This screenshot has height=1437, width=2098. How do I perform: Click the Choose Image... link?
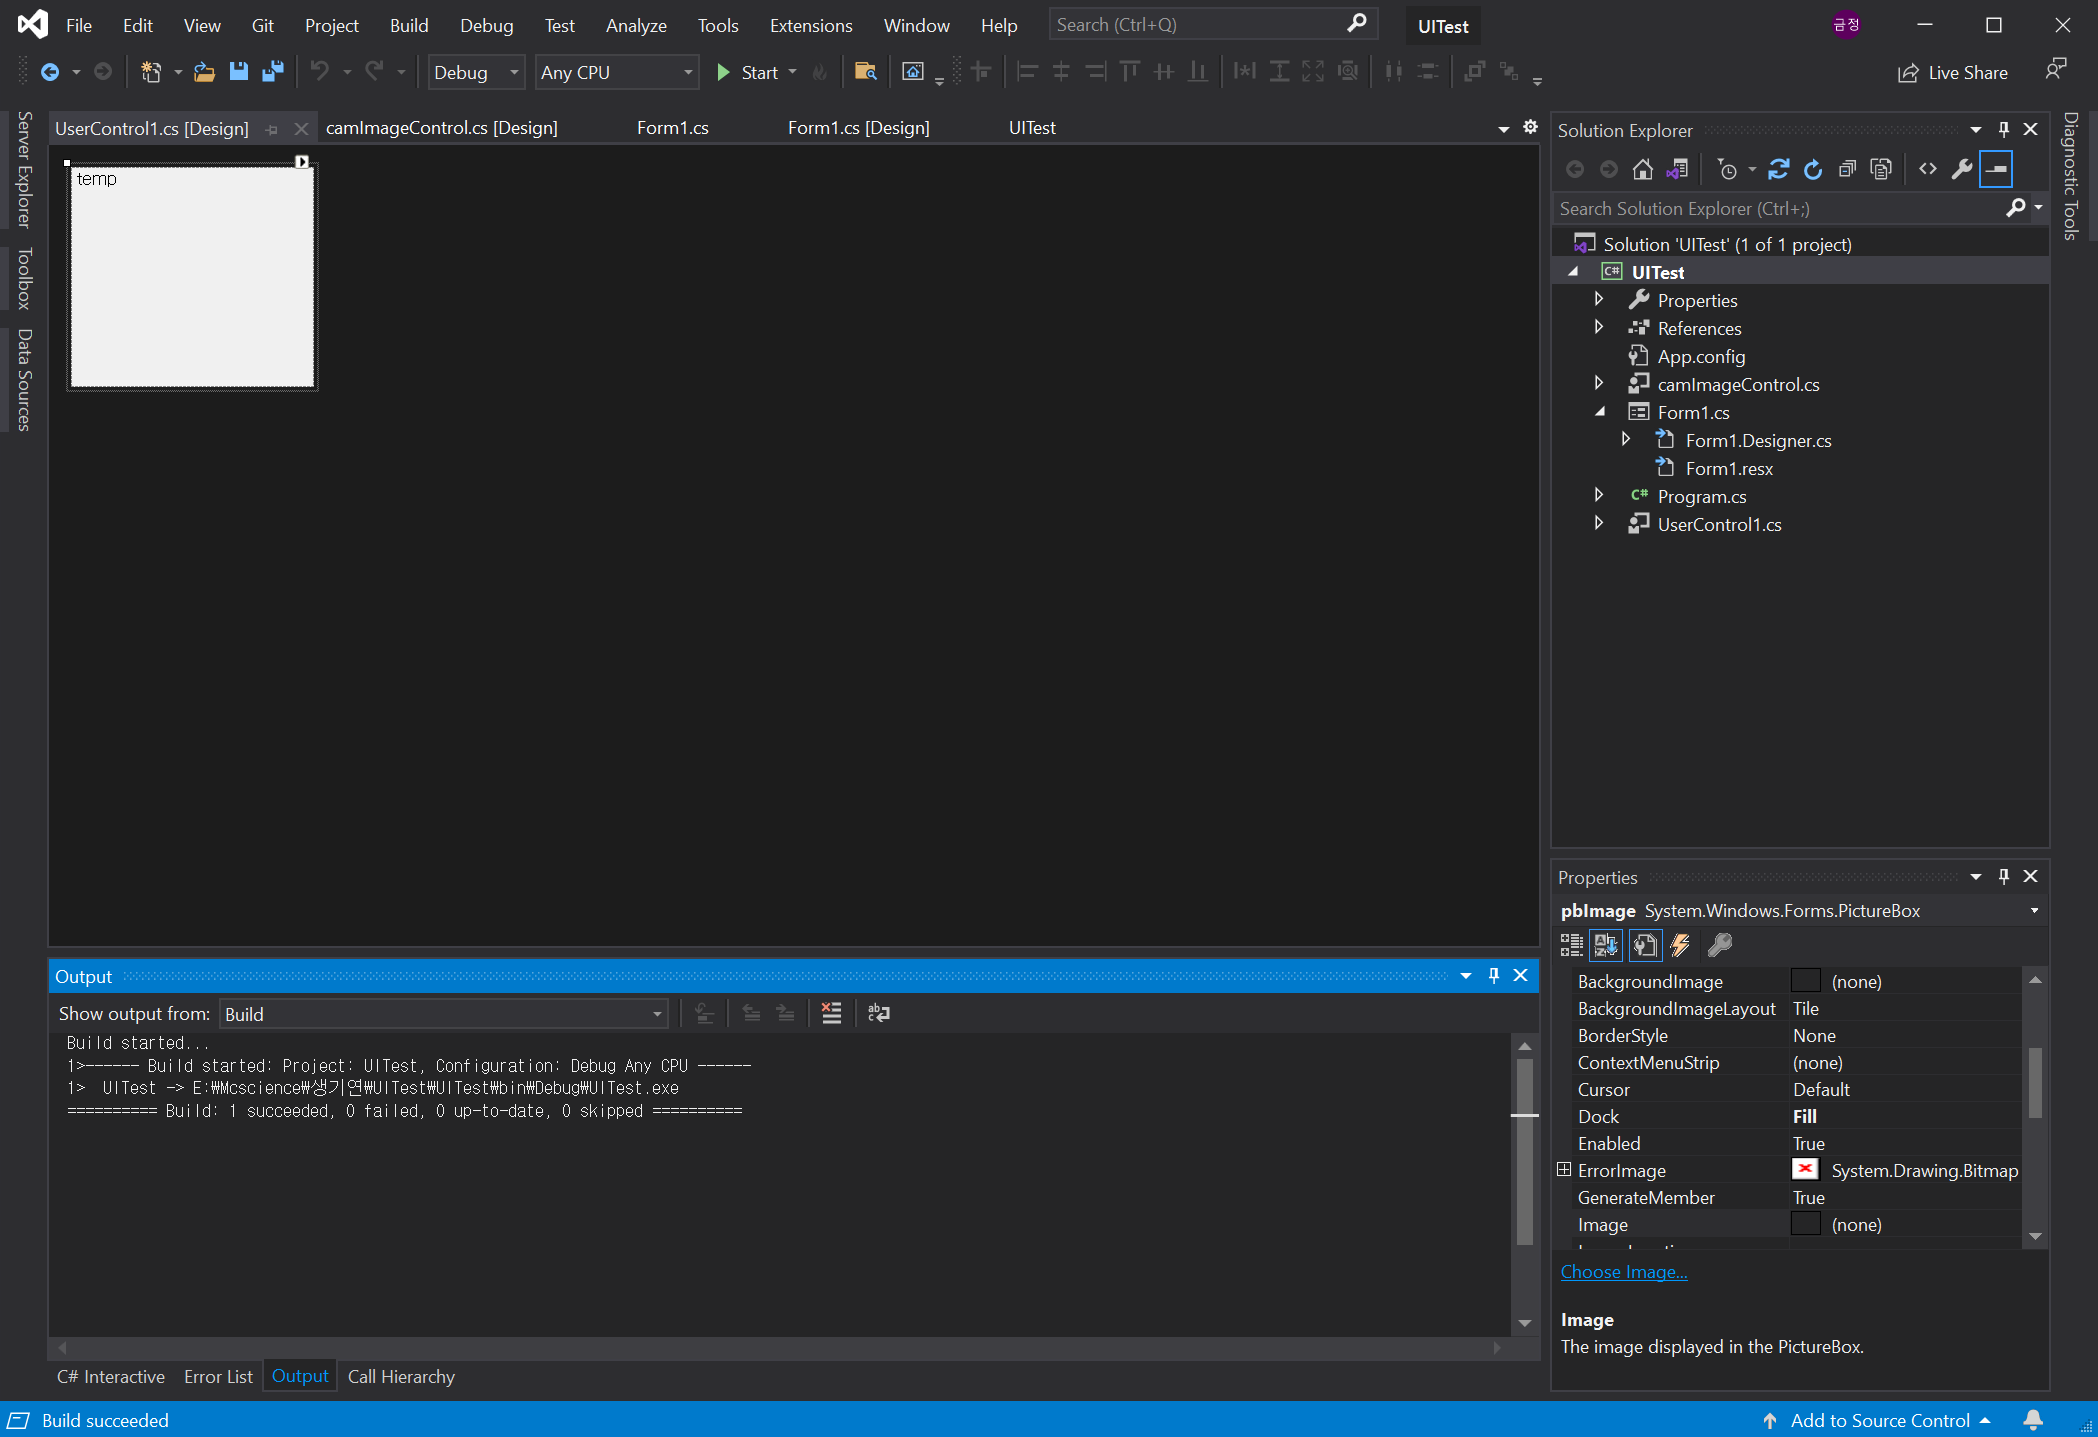[1623, 1272]
